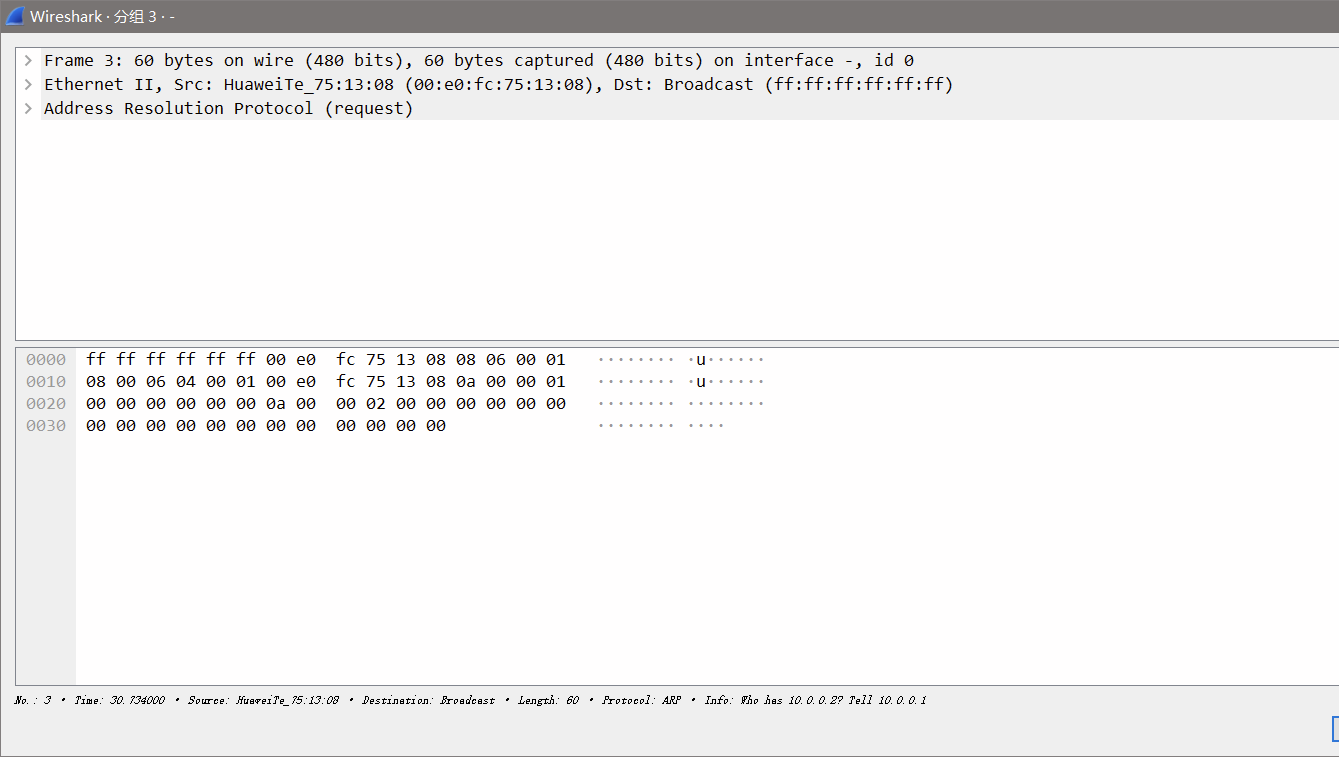This screenshot has height=757, width=1339.
Task: Select byte '13' in hex row 0000
Action: (406, 360)
